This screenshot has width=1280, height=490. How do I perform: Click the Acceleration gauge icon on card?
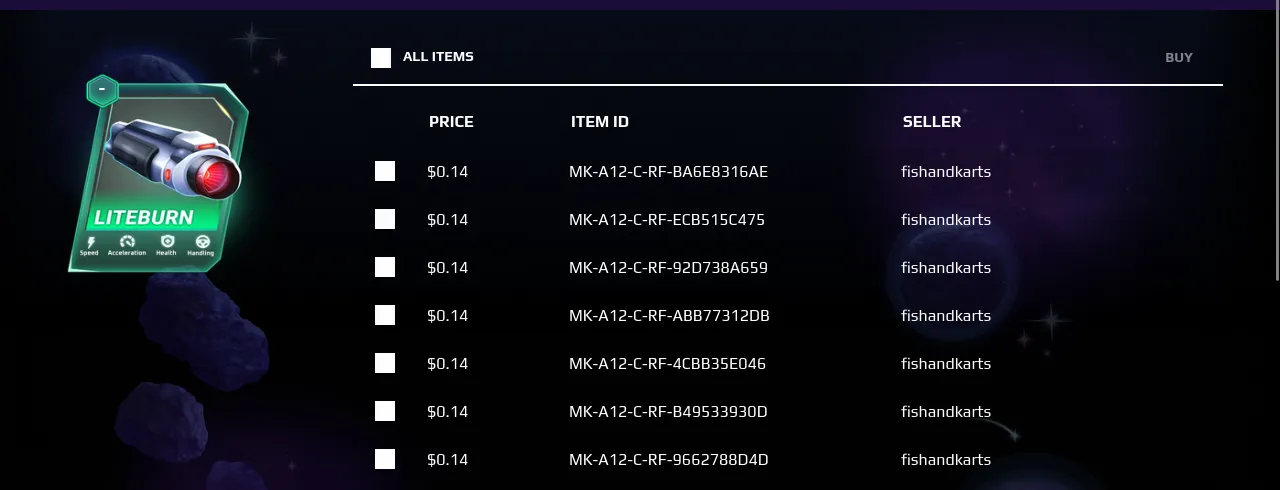point(127,242)
